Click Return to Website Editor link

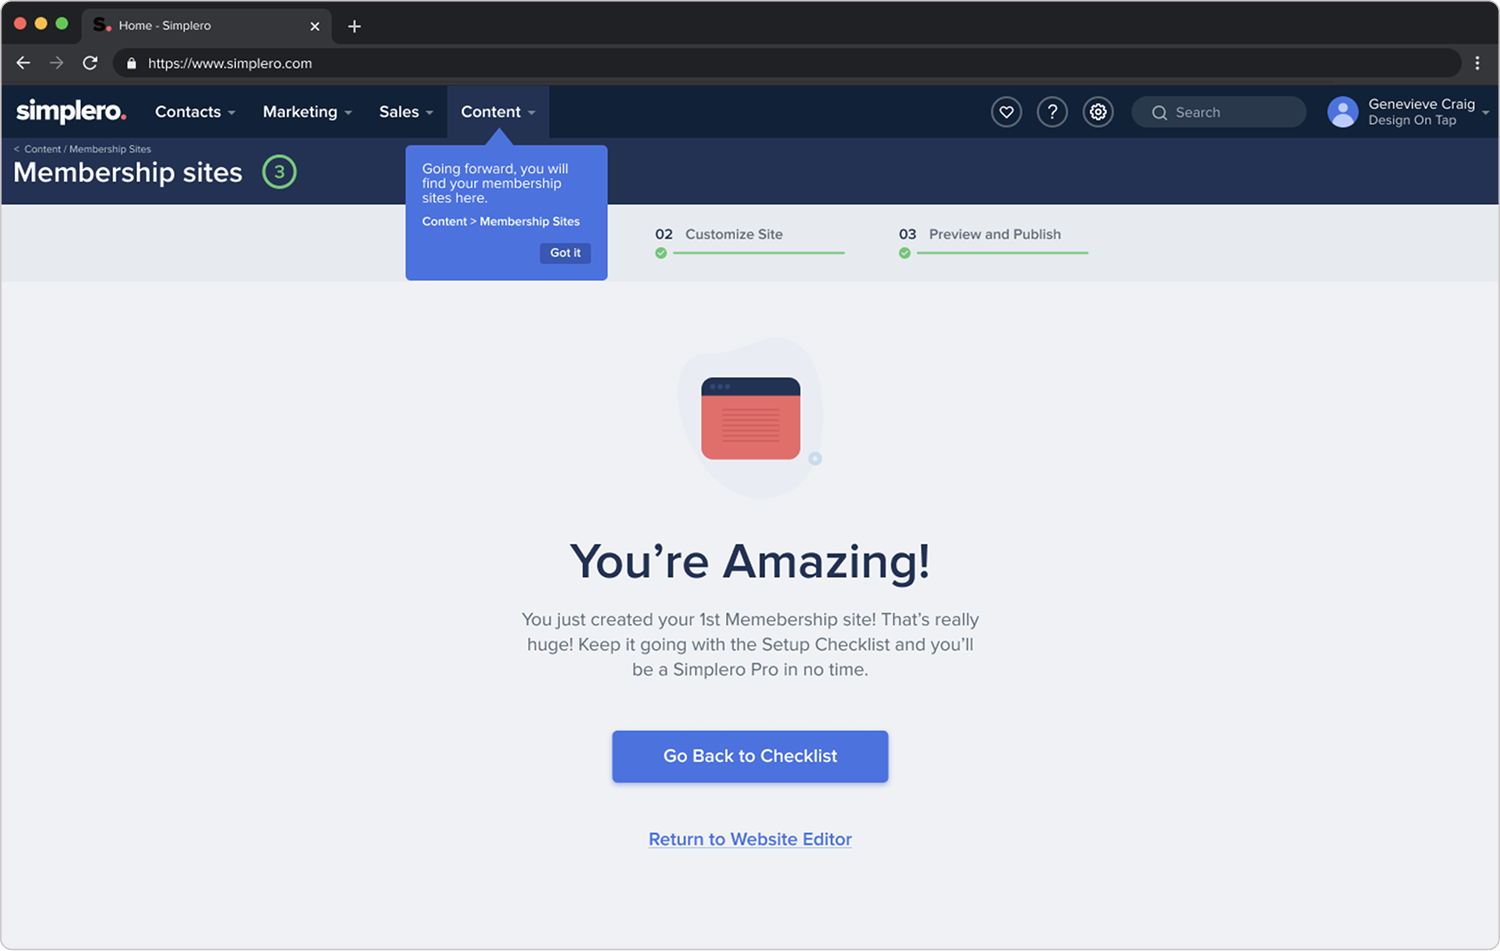click(750, 839)
